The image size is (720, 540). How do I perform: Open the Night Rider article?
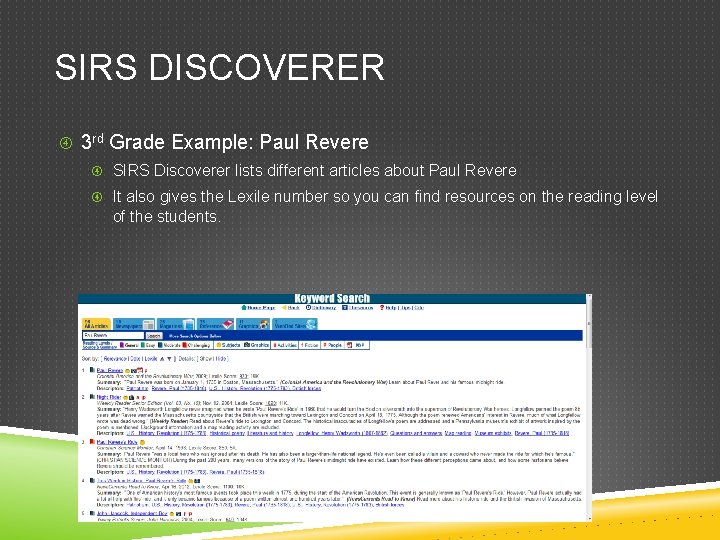point(109,397)
